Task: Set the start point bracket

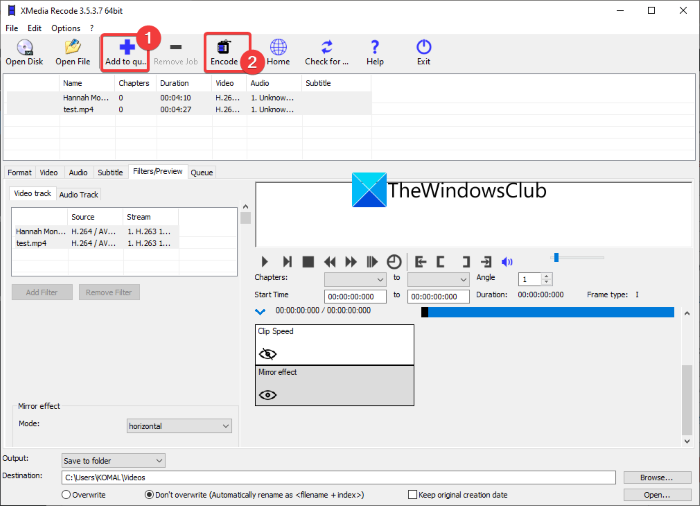Action: (440, 262)
